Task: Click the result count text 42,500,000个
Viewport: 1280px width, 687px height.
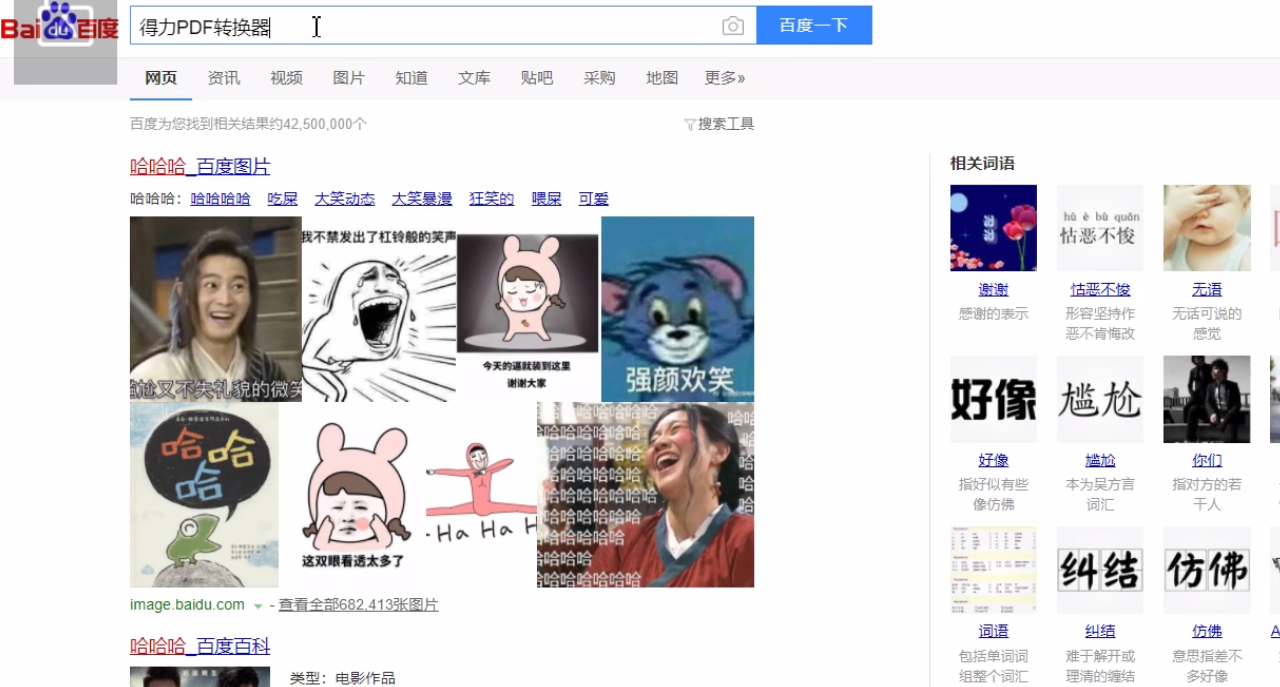Action: click(x=325, y=124)
